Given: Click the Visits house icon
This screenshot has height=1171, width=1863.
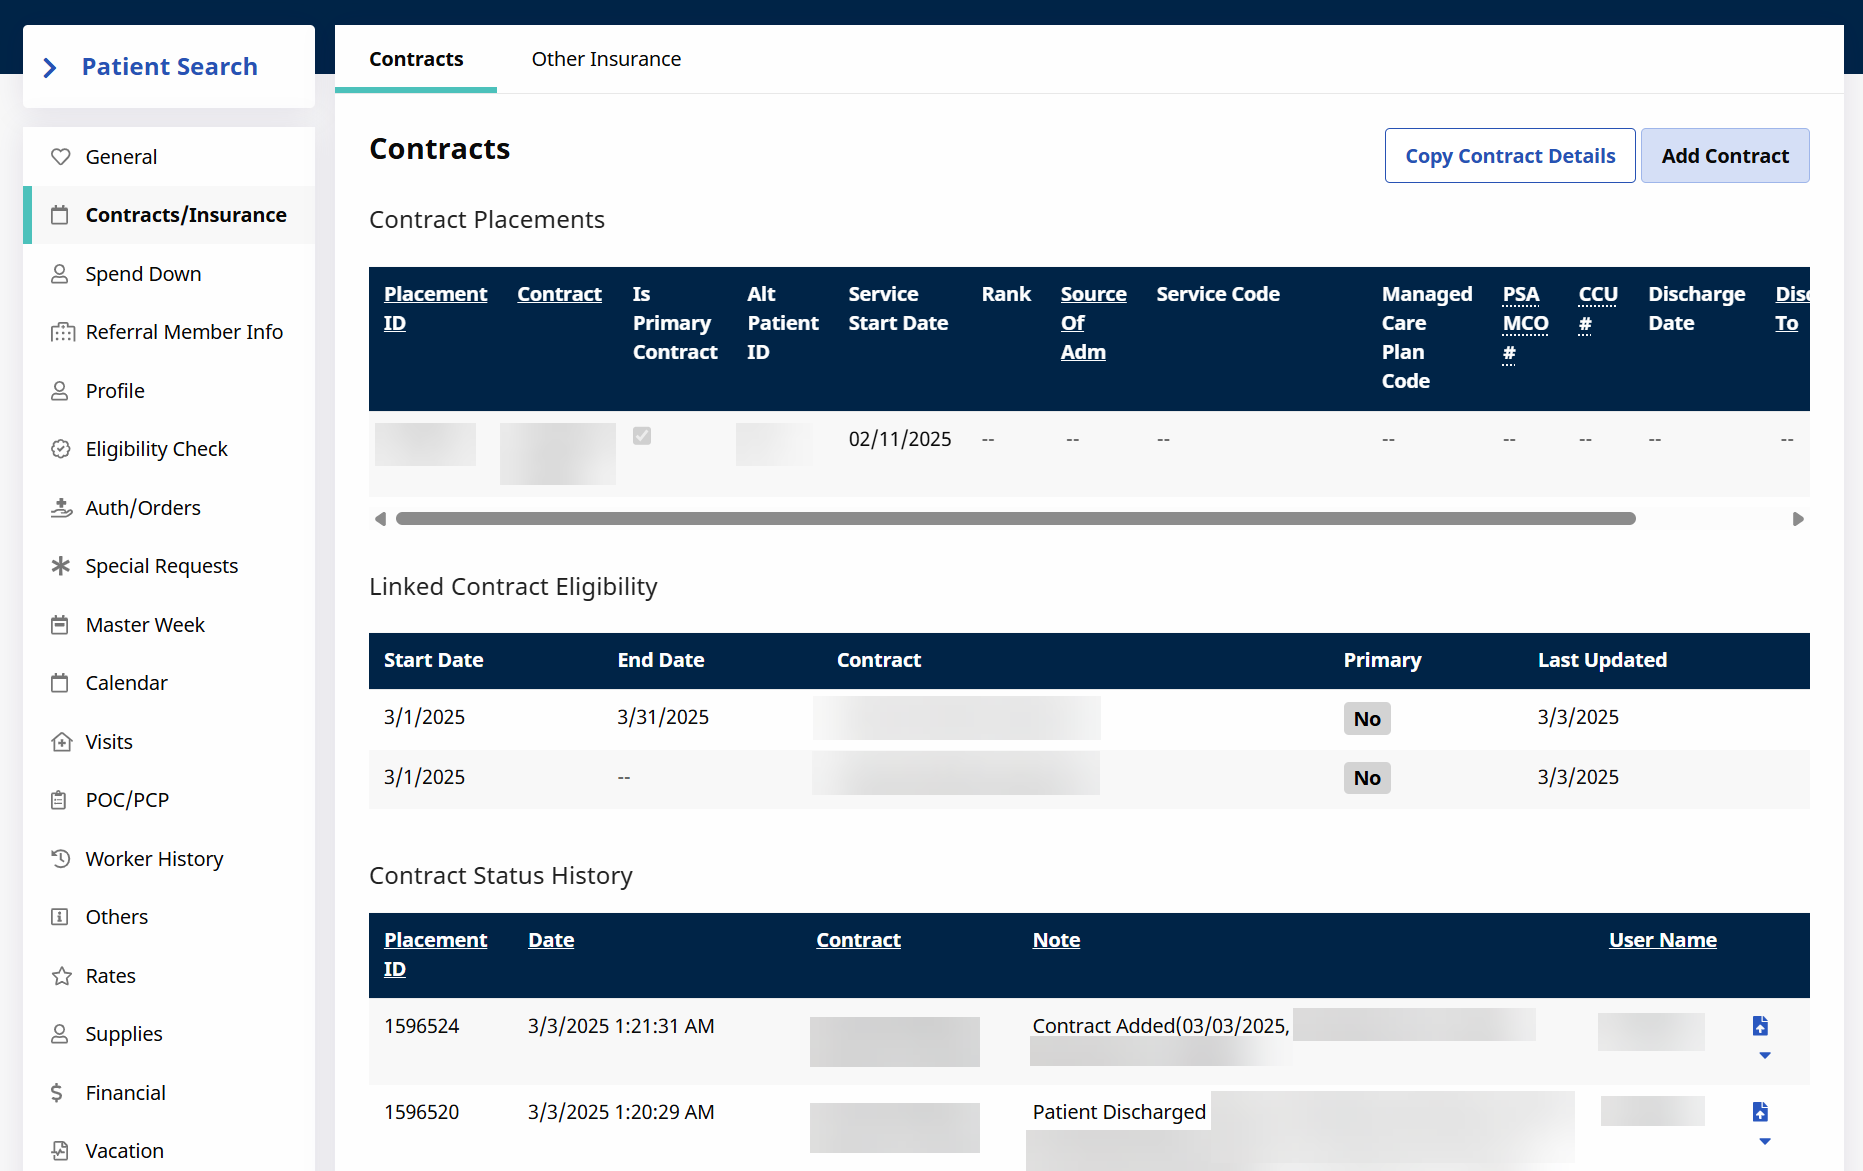Looking at the screenshot, I should tap(61, 742).
